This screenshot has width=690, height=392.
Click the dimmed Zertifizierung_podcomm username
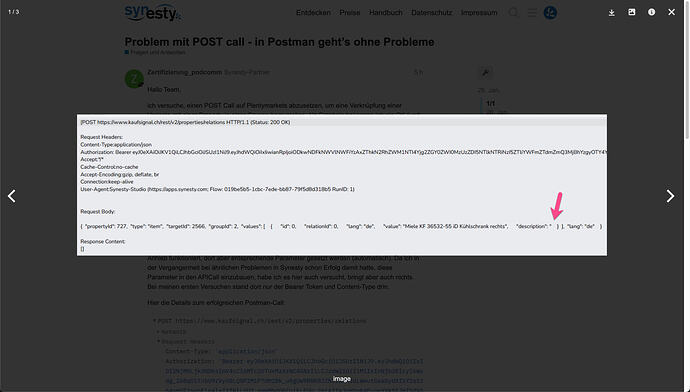[184, 72]
